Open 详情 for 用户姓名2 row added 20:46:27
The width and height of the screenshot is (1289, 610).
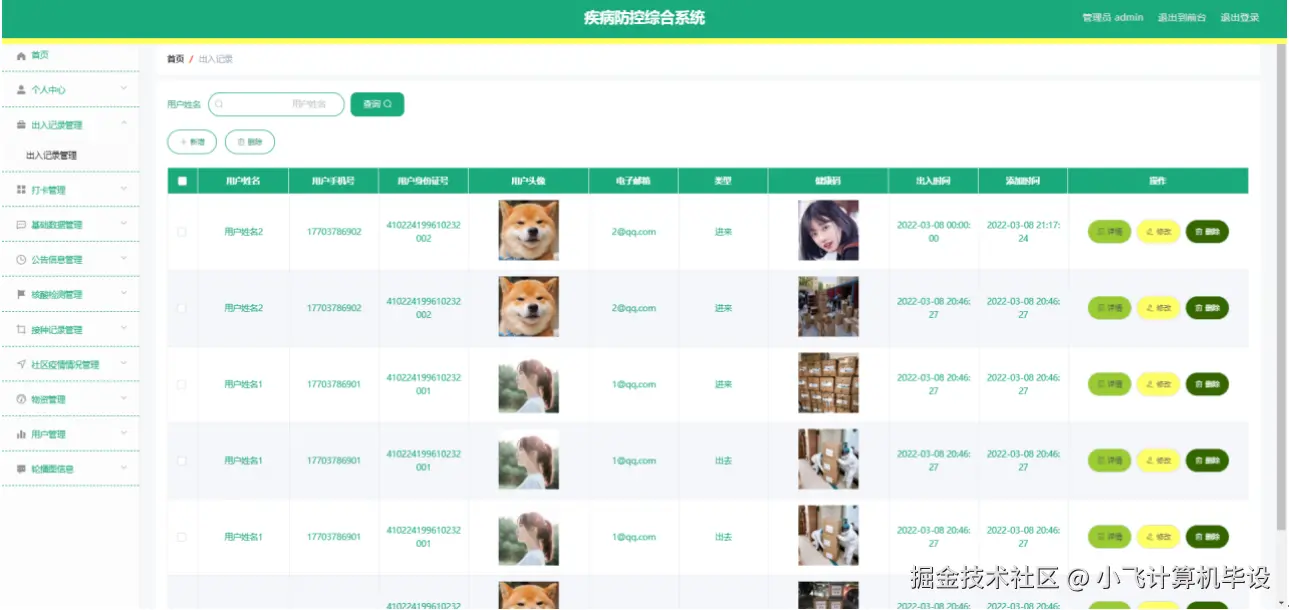(x=1109, y=308)
